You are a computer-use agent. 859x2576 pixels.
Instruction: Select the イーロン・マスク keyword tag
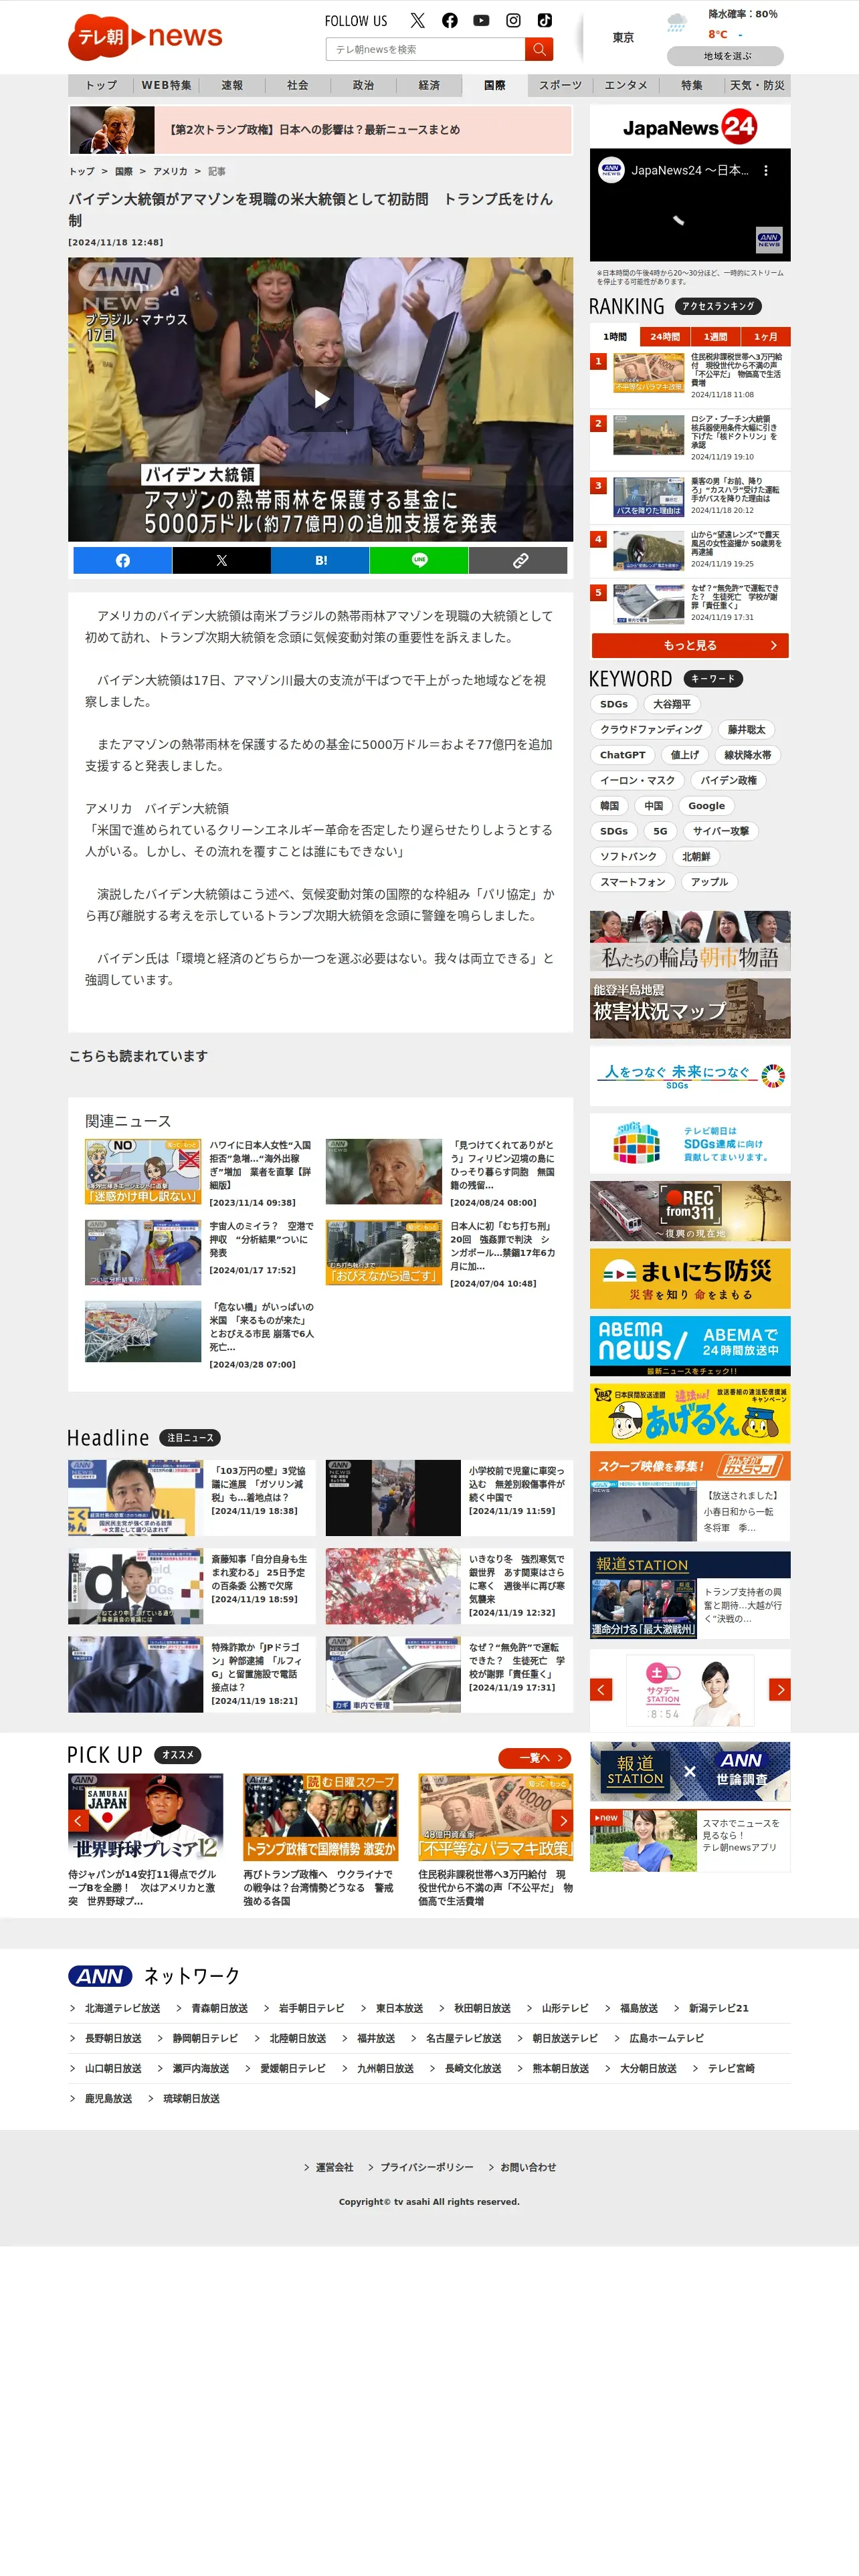pyautogui.click(x=637, y=780)
